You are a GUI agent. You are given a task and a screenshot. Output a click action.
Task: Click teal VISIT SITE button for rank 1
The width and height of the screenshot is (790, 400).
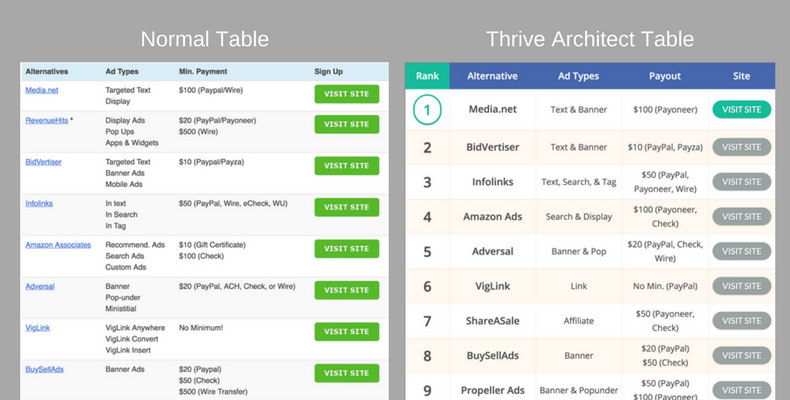(742, 109)
